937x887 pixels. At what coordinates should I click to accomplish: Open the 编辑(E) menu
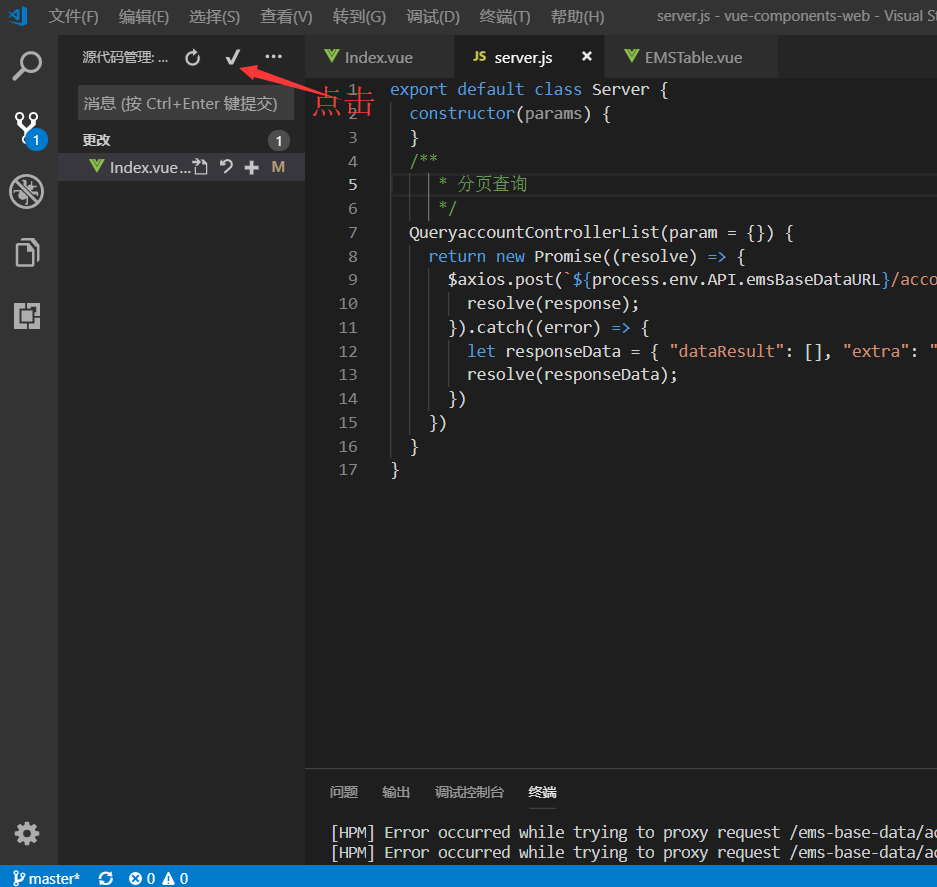(144, 16)
